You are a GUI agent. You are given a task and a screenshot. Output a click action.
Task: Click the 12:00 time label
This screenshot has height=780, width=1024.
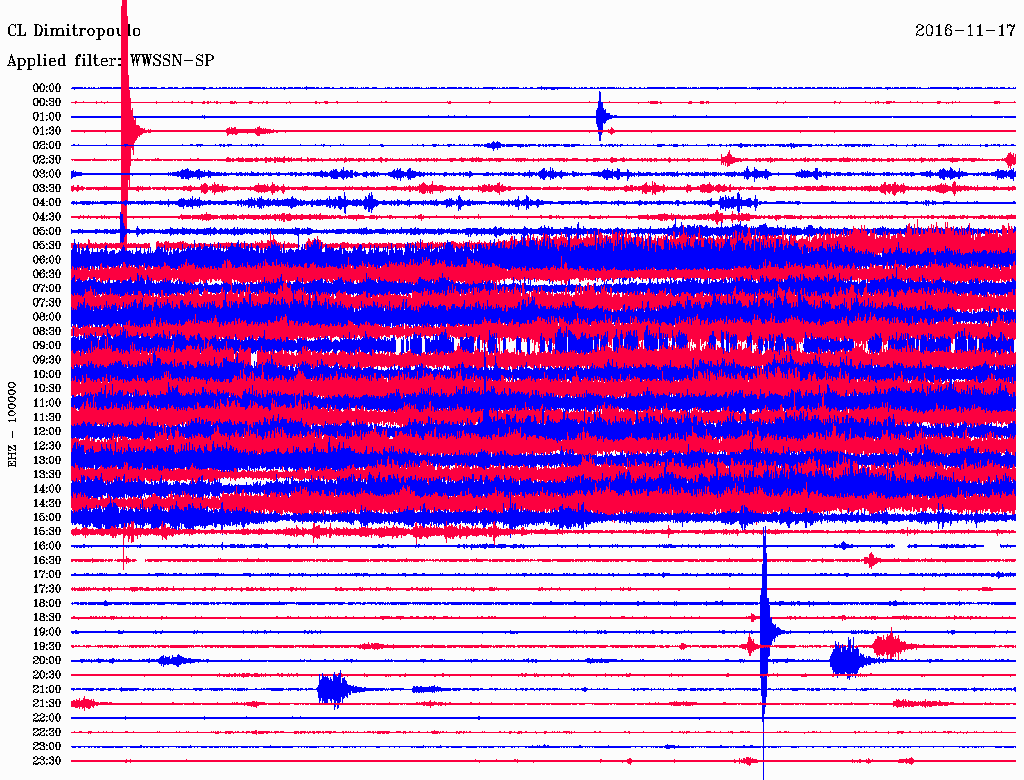[x=47, y=432]
